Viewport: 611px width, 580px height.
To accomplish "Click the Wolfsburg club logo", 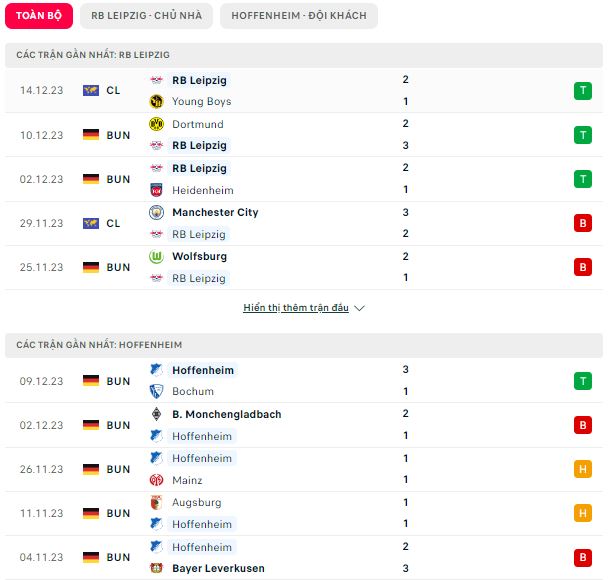I will click(156, 256).
